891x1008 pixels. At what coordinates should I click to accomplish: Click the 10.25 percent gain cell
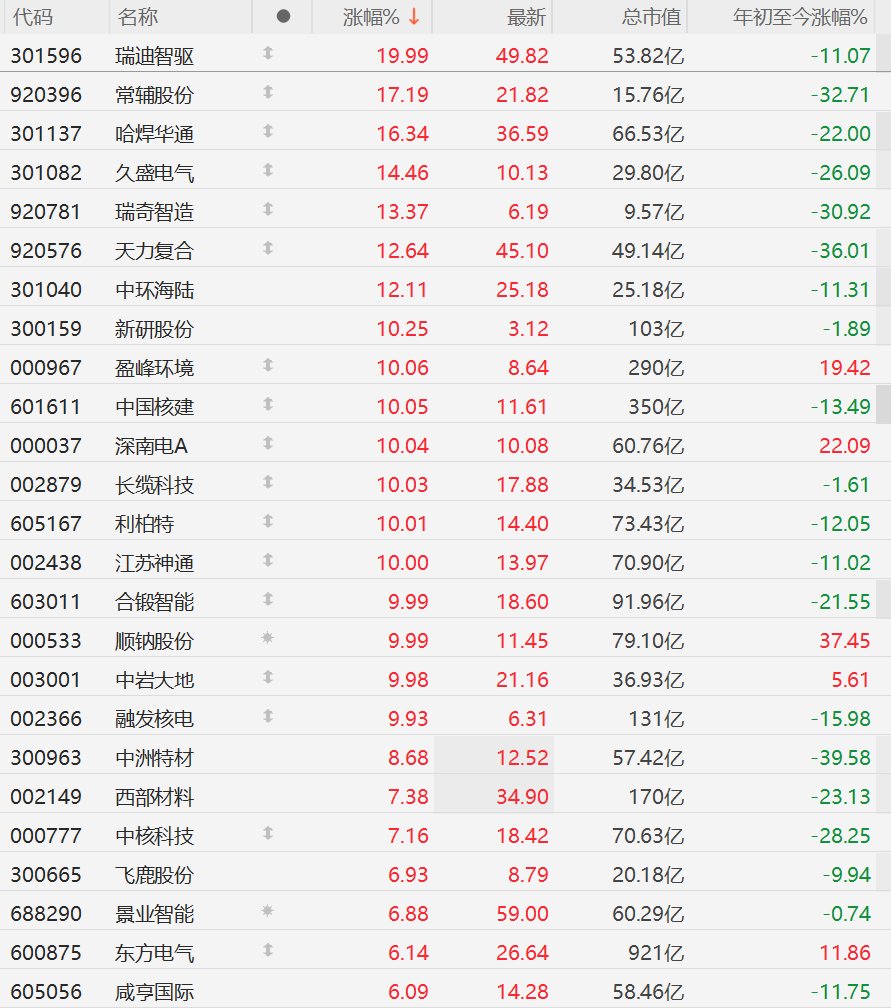(x=402, y=329)
